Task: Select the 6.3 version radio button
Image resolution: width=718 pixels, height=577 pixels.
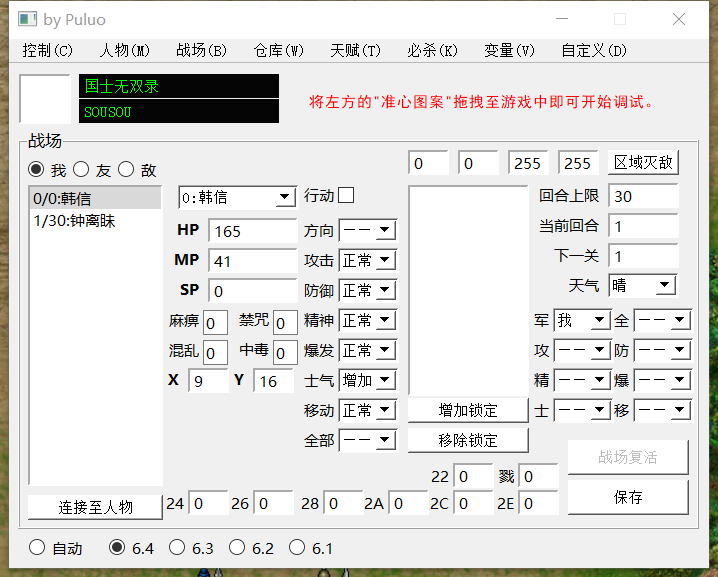Action: tap(177, 547)
